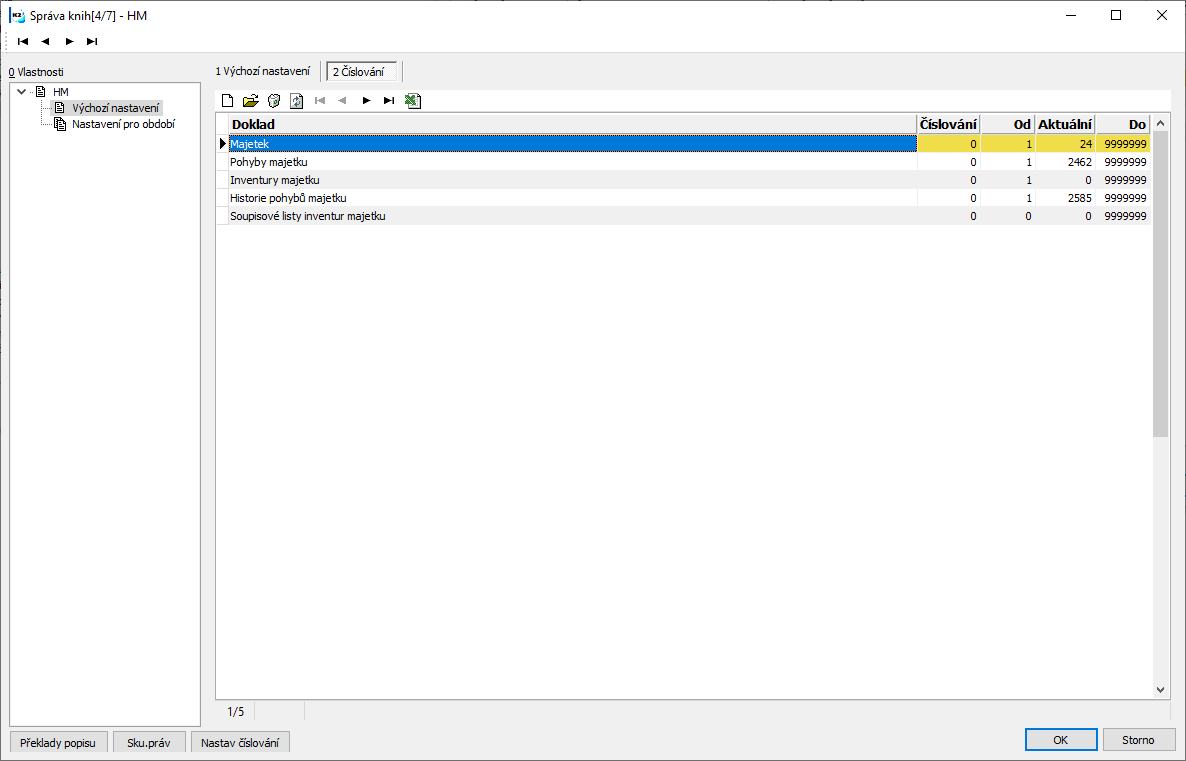This screenshot has height=761, width=1186.
Task: Go to the next book in window toolbar
Action: [69, 42]
